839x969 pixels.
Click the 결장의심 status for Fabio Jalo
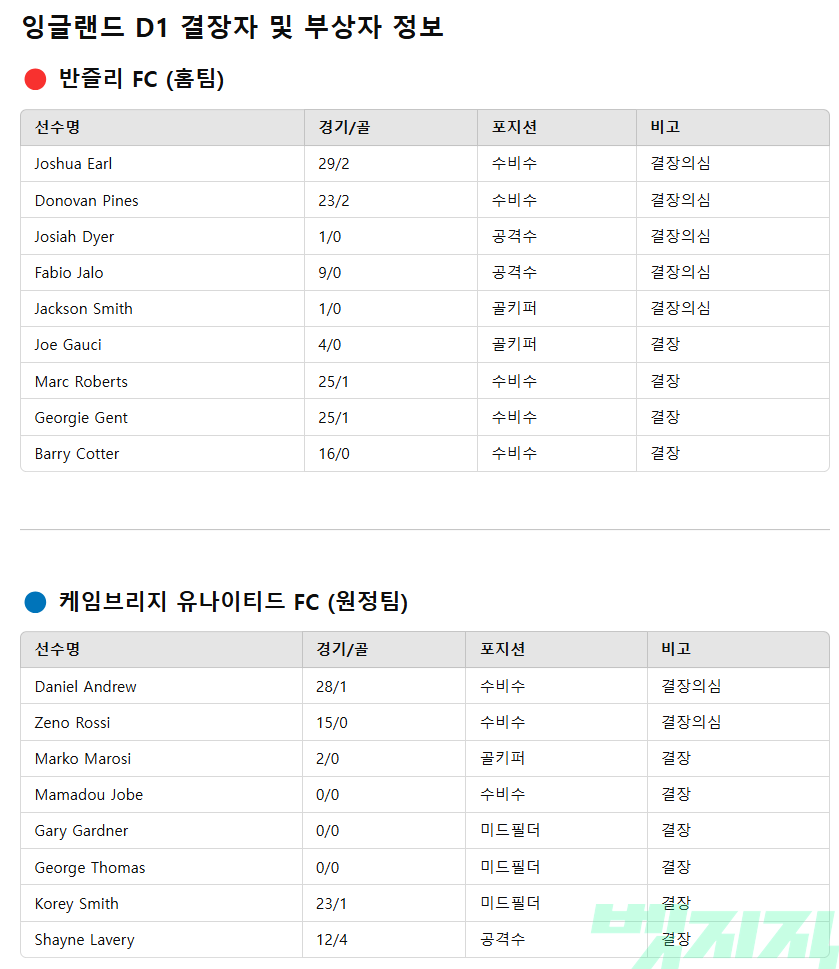click(x=680, y=273)
